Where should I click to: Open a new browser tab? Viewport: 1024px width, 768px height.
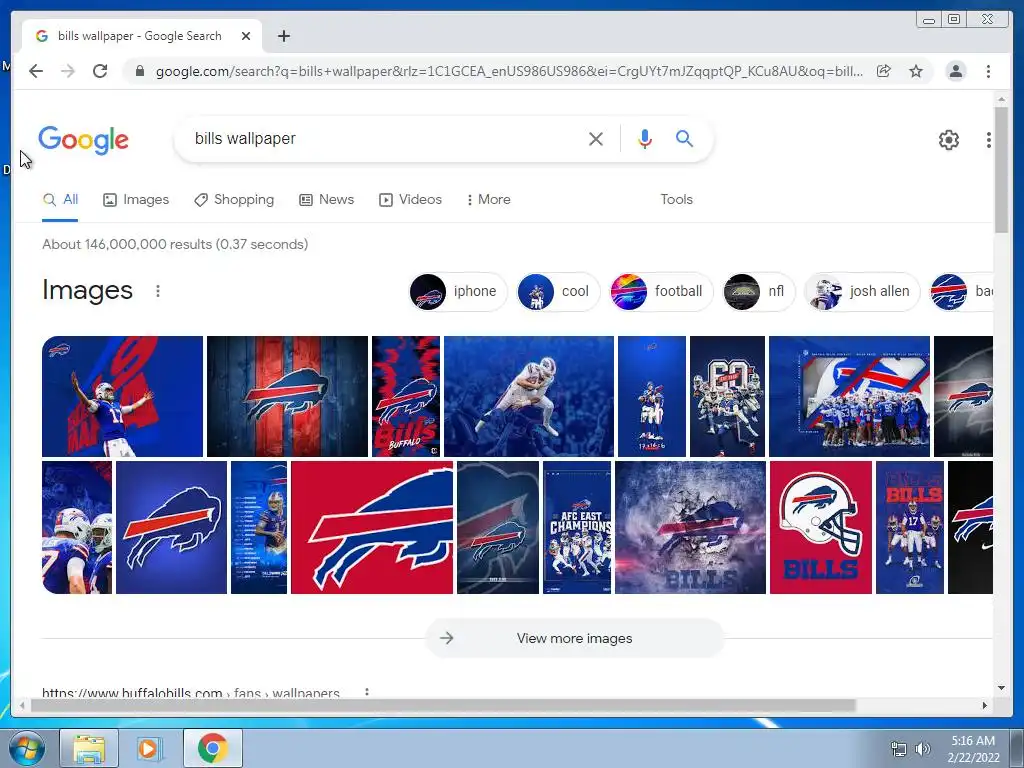click(x=283, y=36)
